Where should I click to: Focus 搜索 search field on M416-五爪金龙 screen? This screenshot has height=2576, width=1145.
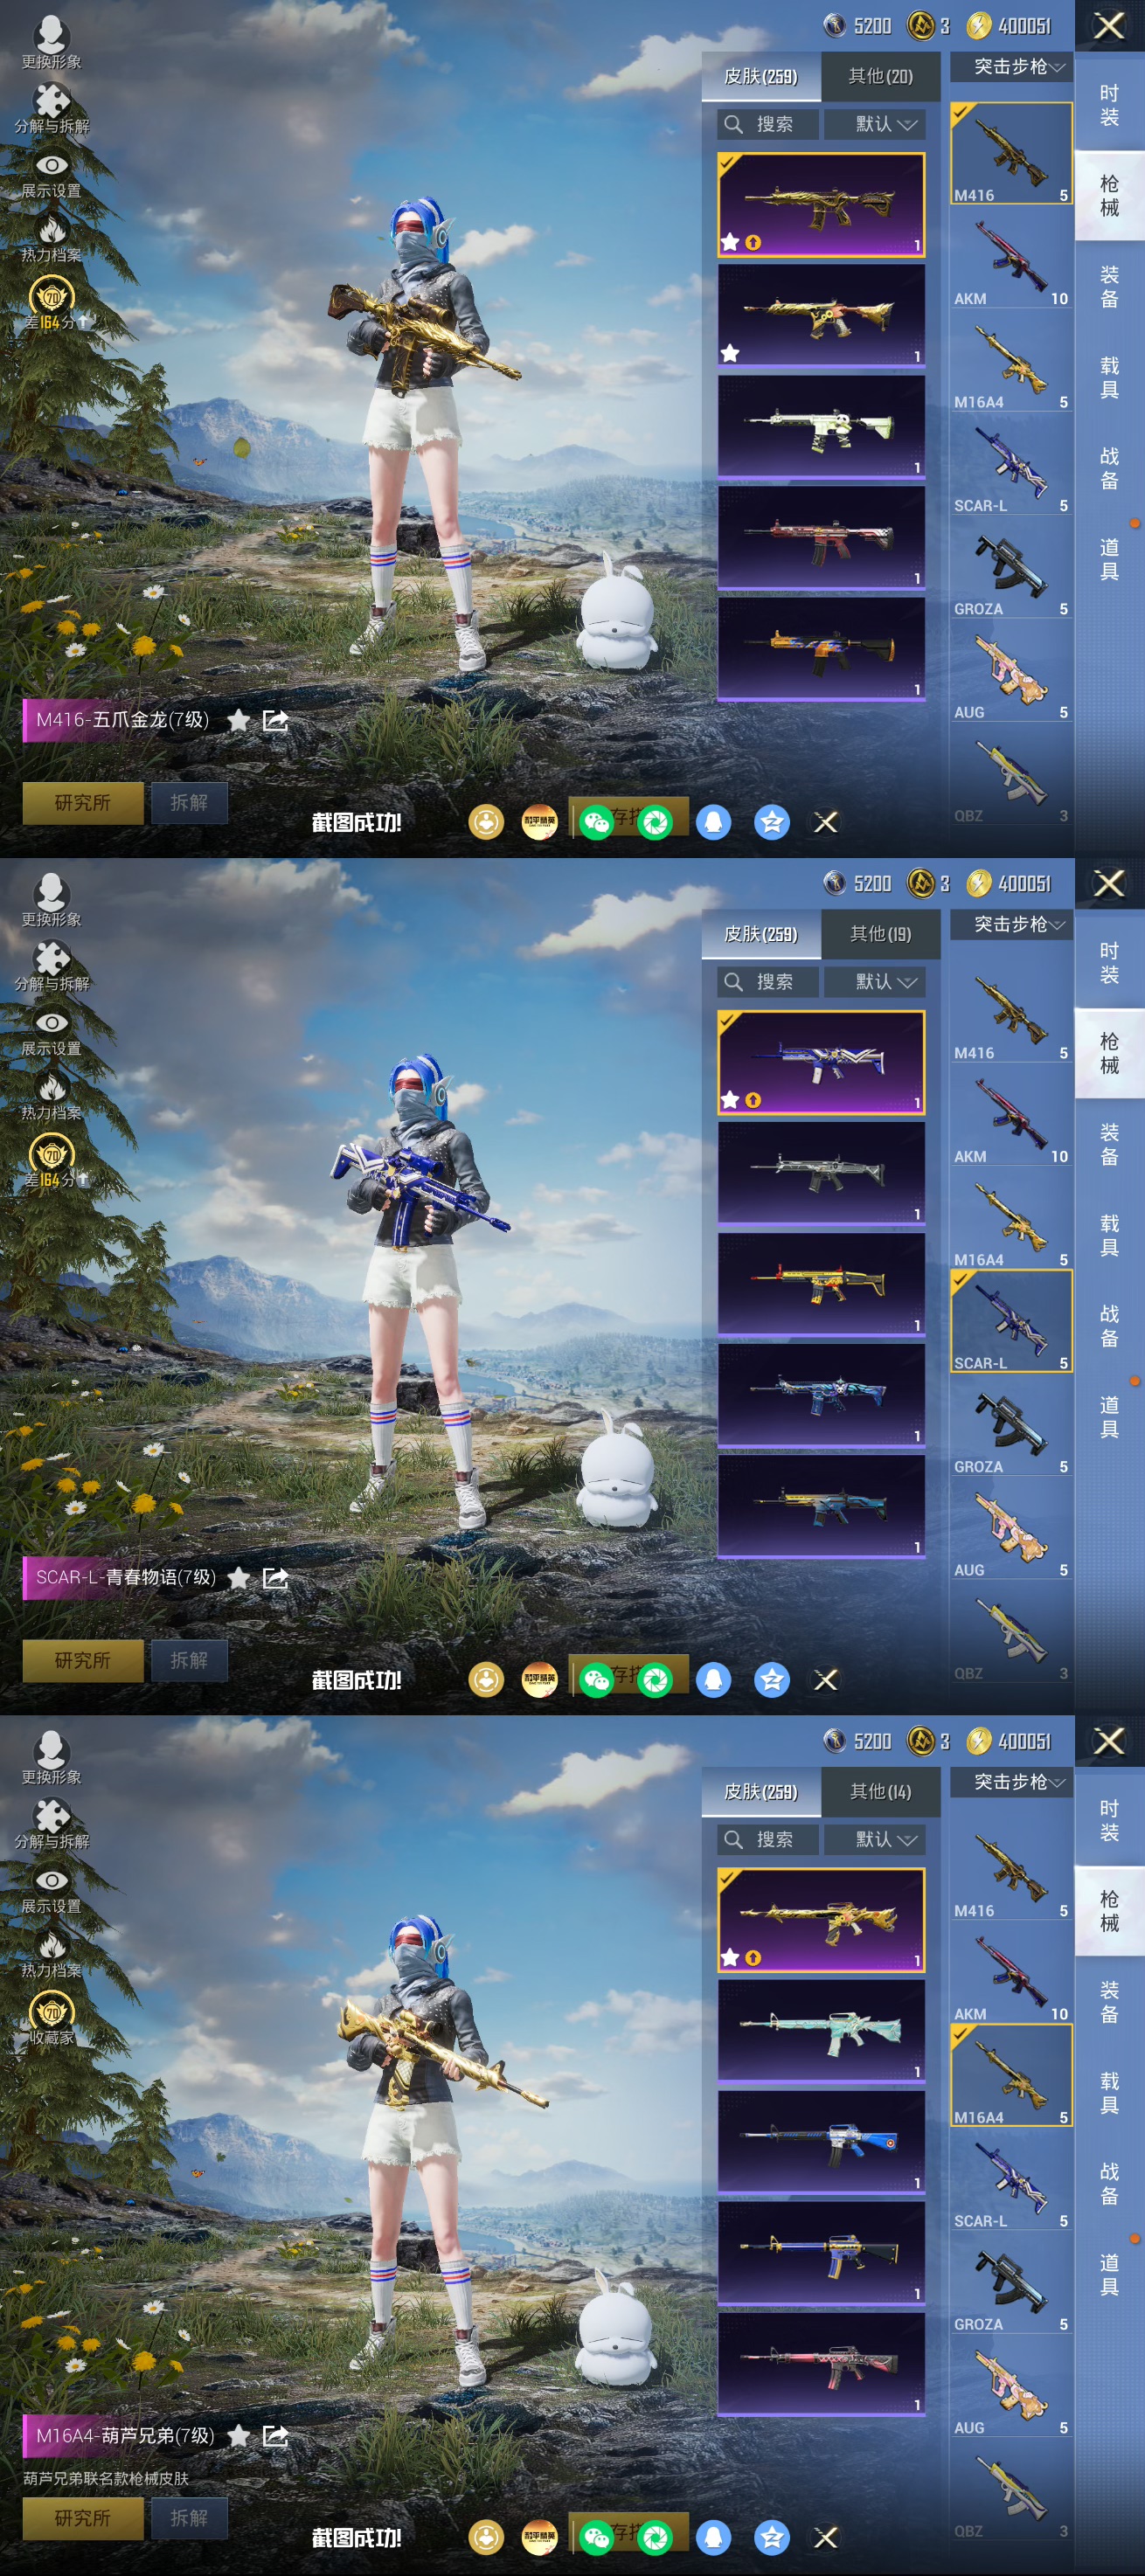point(768,124)
